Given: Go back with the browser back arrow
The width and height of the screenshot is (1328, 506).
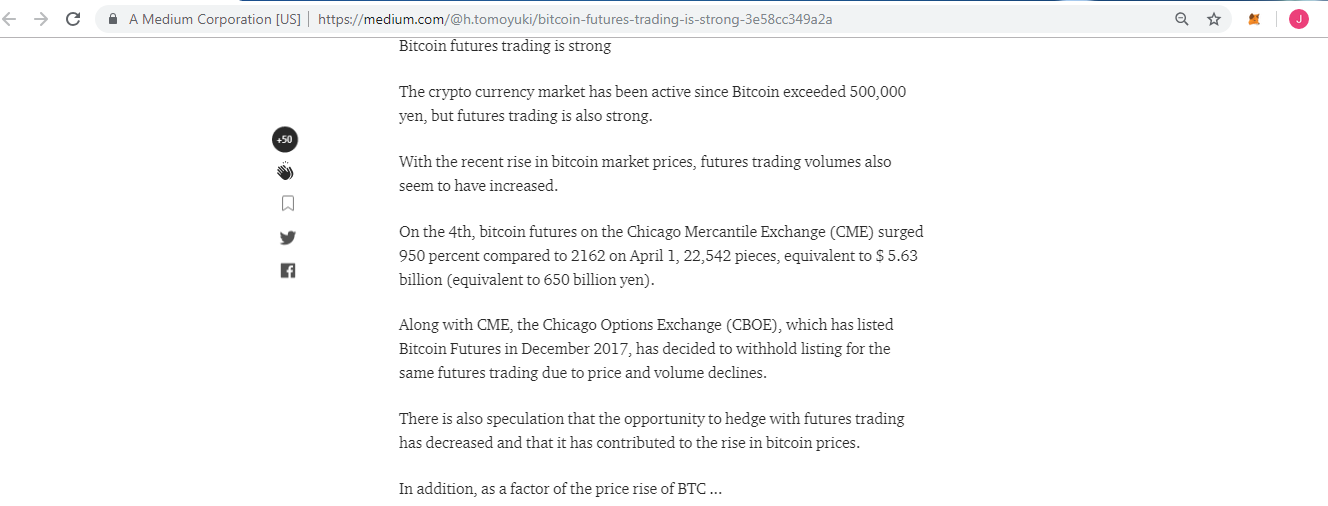Looking at the screenshot, I should click(x=12, y=19).
